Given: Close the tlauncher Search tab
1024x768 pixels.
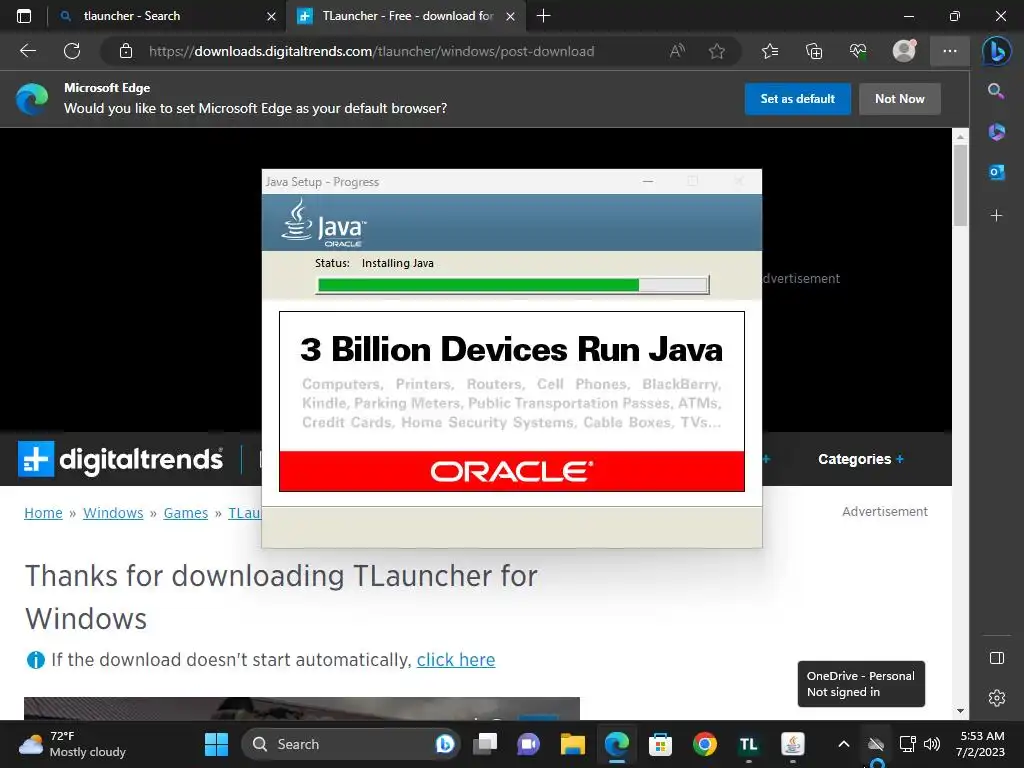Looking at the screenshot, I should [x=271, y=16].
